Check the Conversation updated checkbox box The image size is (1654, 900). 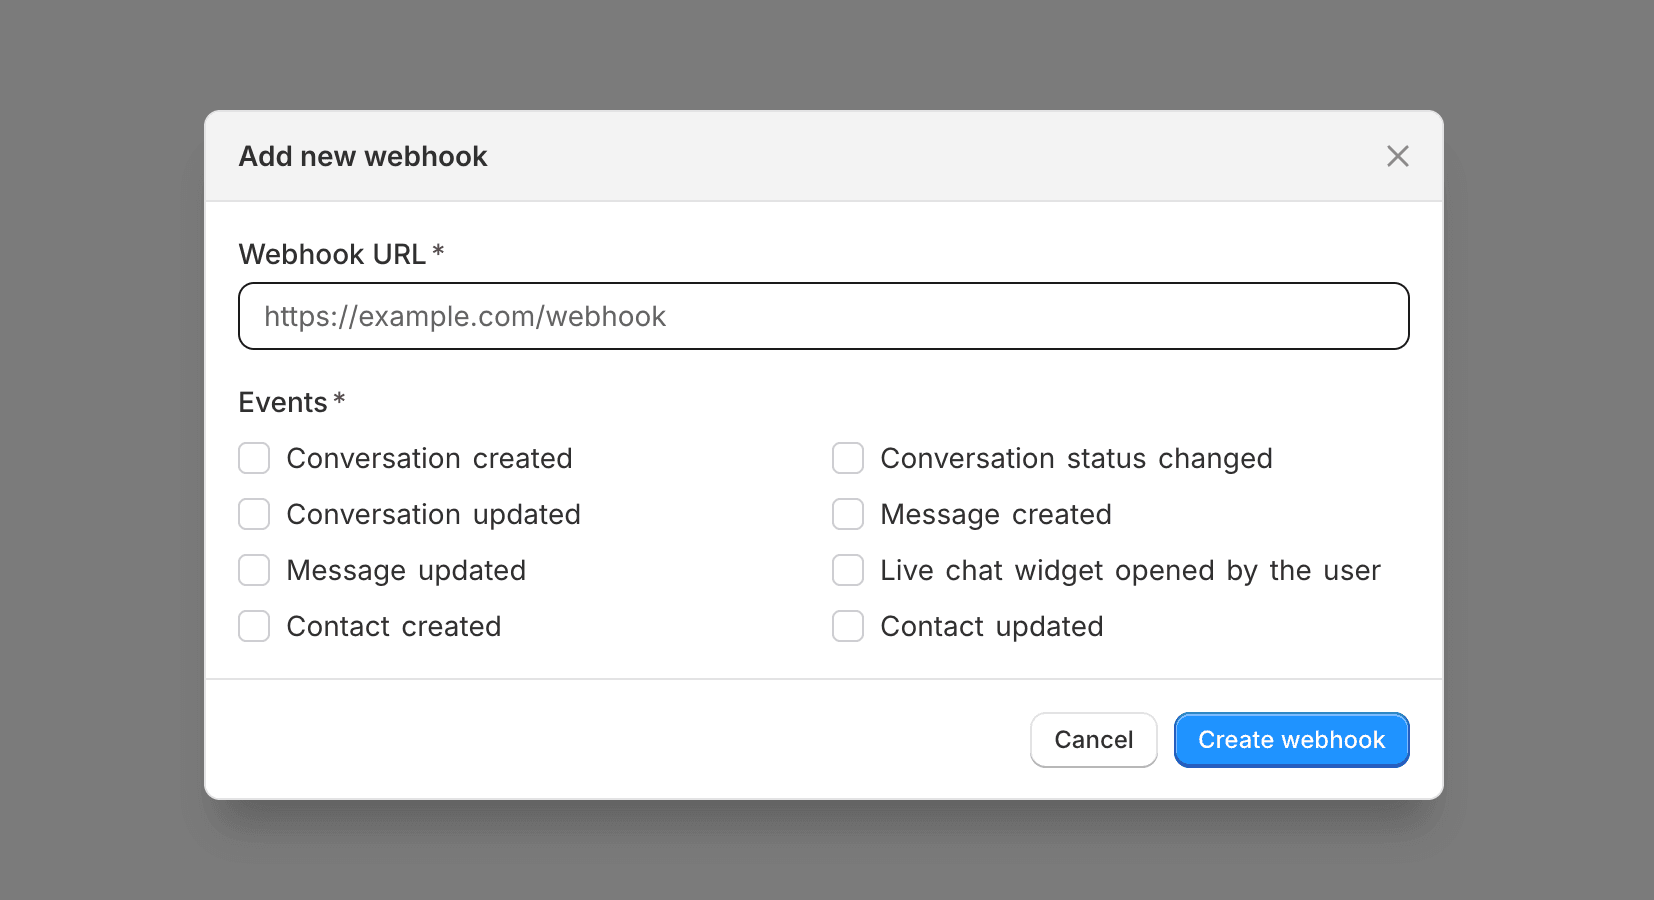tap(254, 514)
